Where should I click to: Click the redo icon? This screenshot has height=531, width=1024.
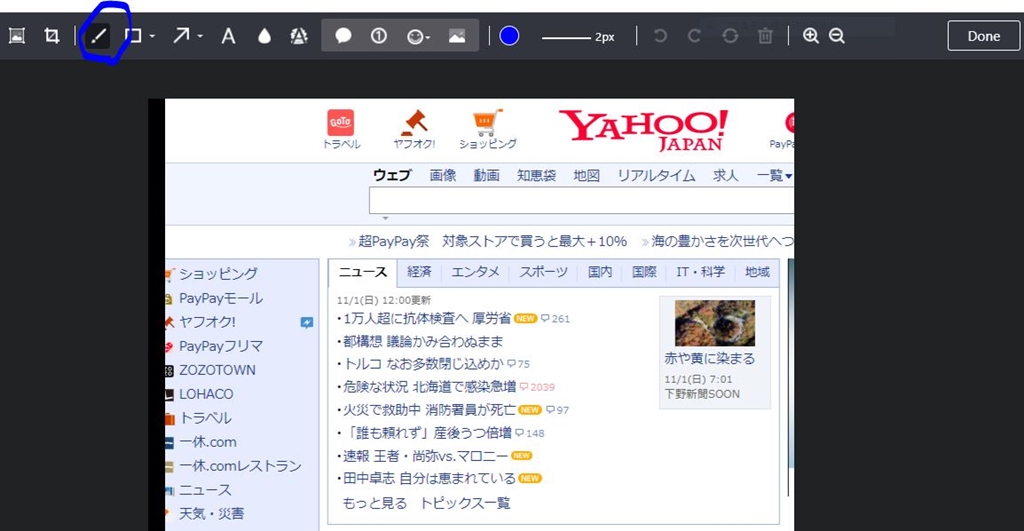(x=694, y=36)
